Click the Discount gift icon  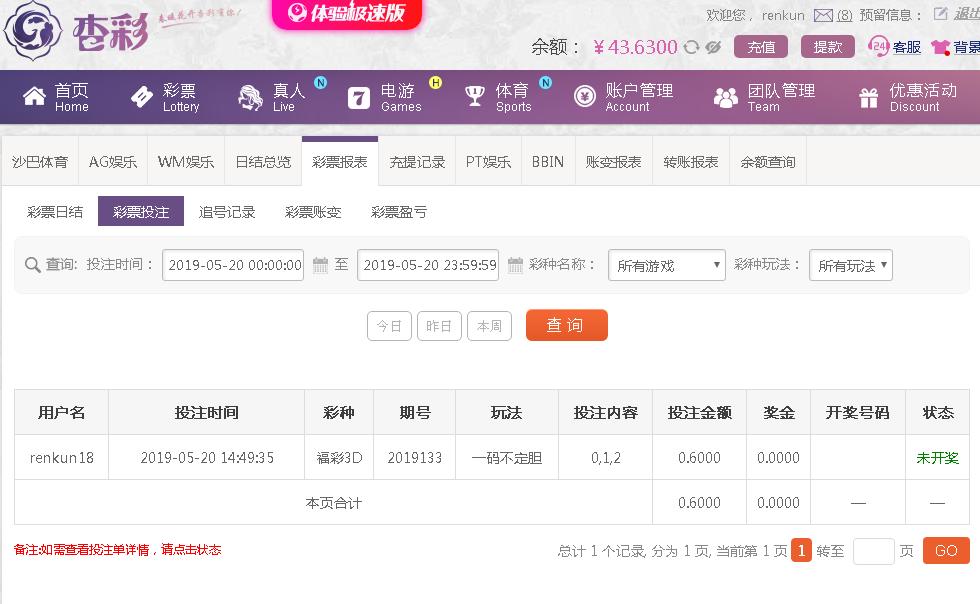pyautogui.click(x=869, y=98)
